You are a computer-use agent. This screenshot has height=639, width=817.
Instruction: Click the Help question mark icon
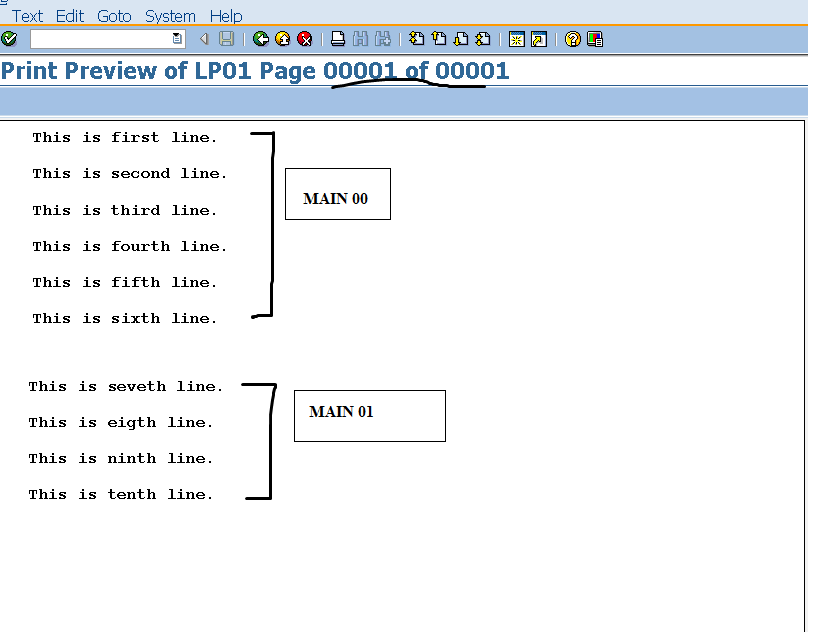(x=570, y=39)
